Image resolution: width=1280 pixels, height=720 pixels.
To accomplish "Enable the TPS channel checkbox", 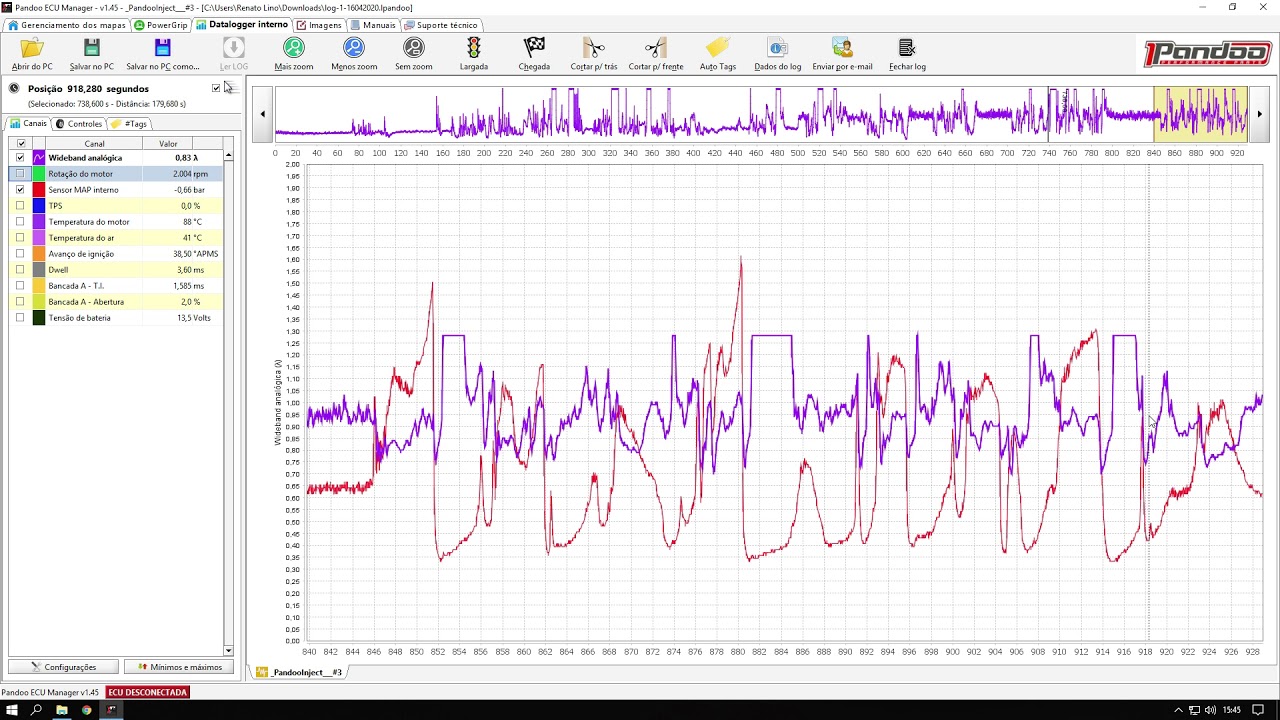I will tap(20, 206).
